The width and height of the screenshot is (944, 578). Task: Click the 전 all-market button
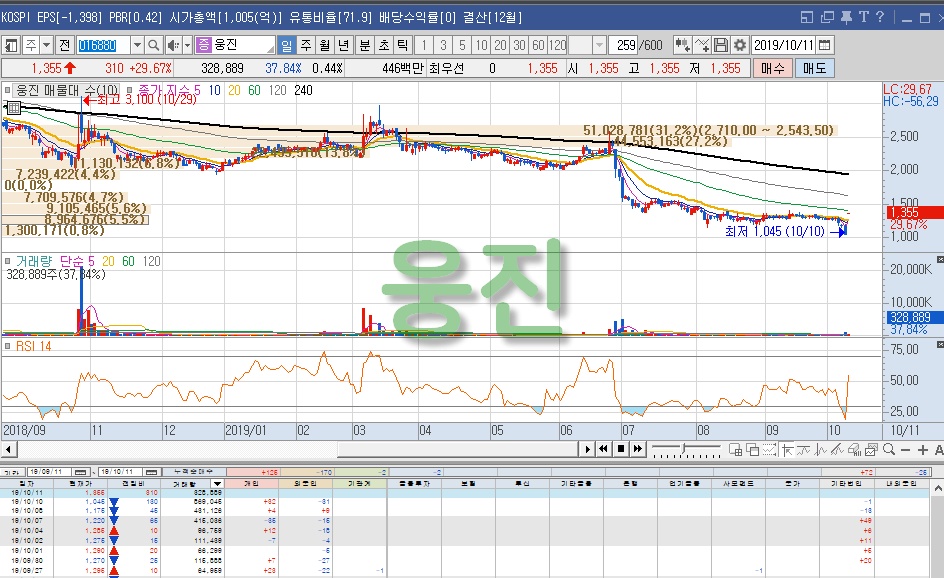pyautogui.click(x=64, y=45)
